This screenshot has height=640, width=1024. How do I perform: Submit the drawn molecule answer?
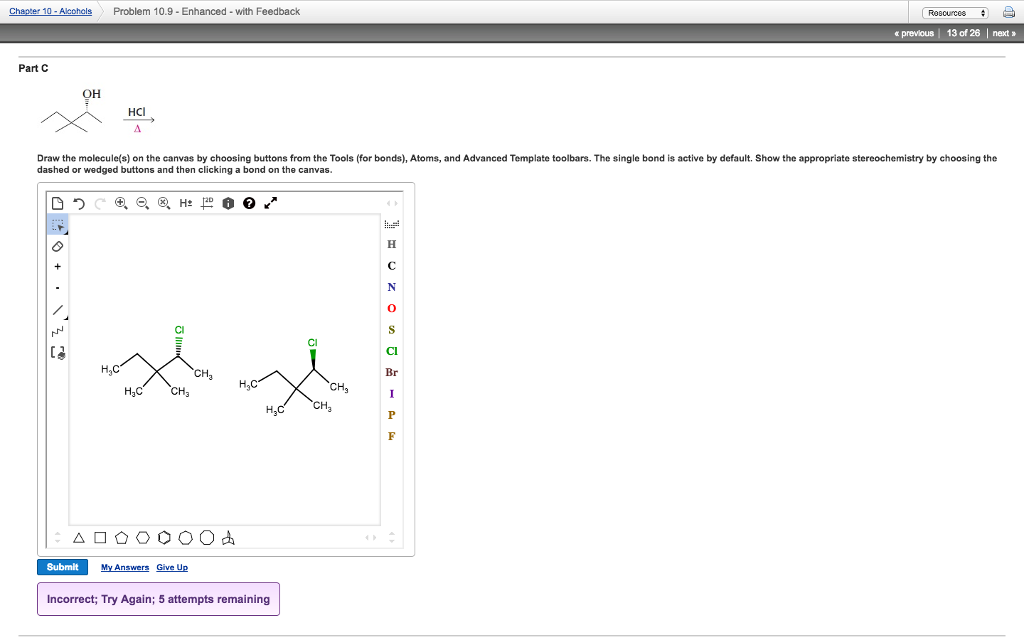click(x=62, y=566)
